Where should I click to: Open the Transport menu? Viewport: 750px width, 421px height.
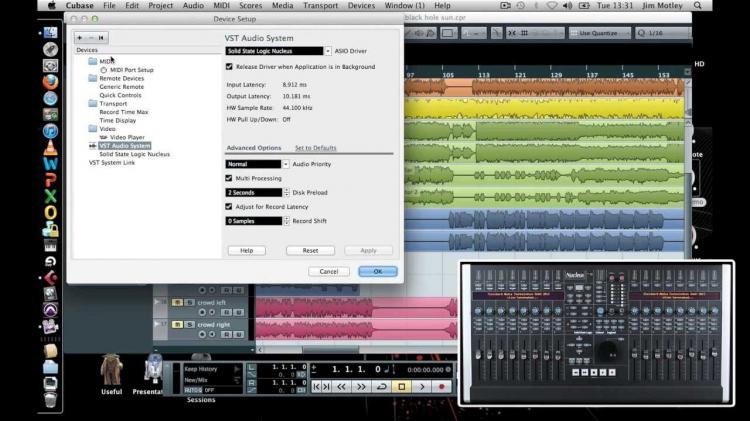[x=320, y=6]
